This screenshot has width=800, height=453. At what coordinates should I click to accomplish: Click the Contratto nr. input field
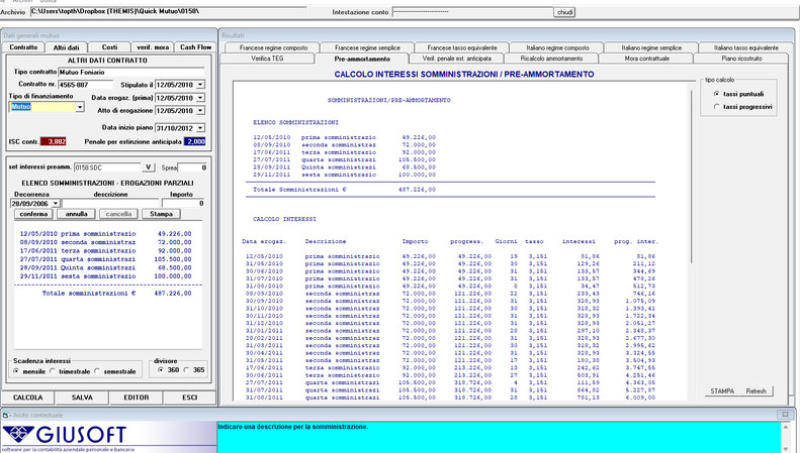click(83, 85)
